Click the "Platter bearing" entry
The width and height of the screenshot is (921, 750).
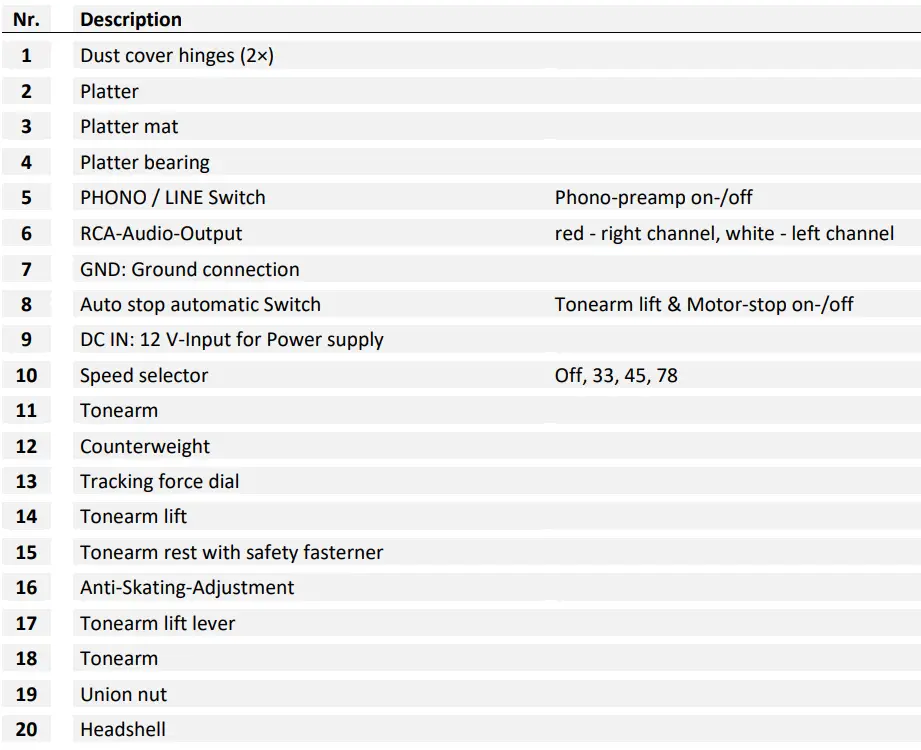click(x=145, y=162)
